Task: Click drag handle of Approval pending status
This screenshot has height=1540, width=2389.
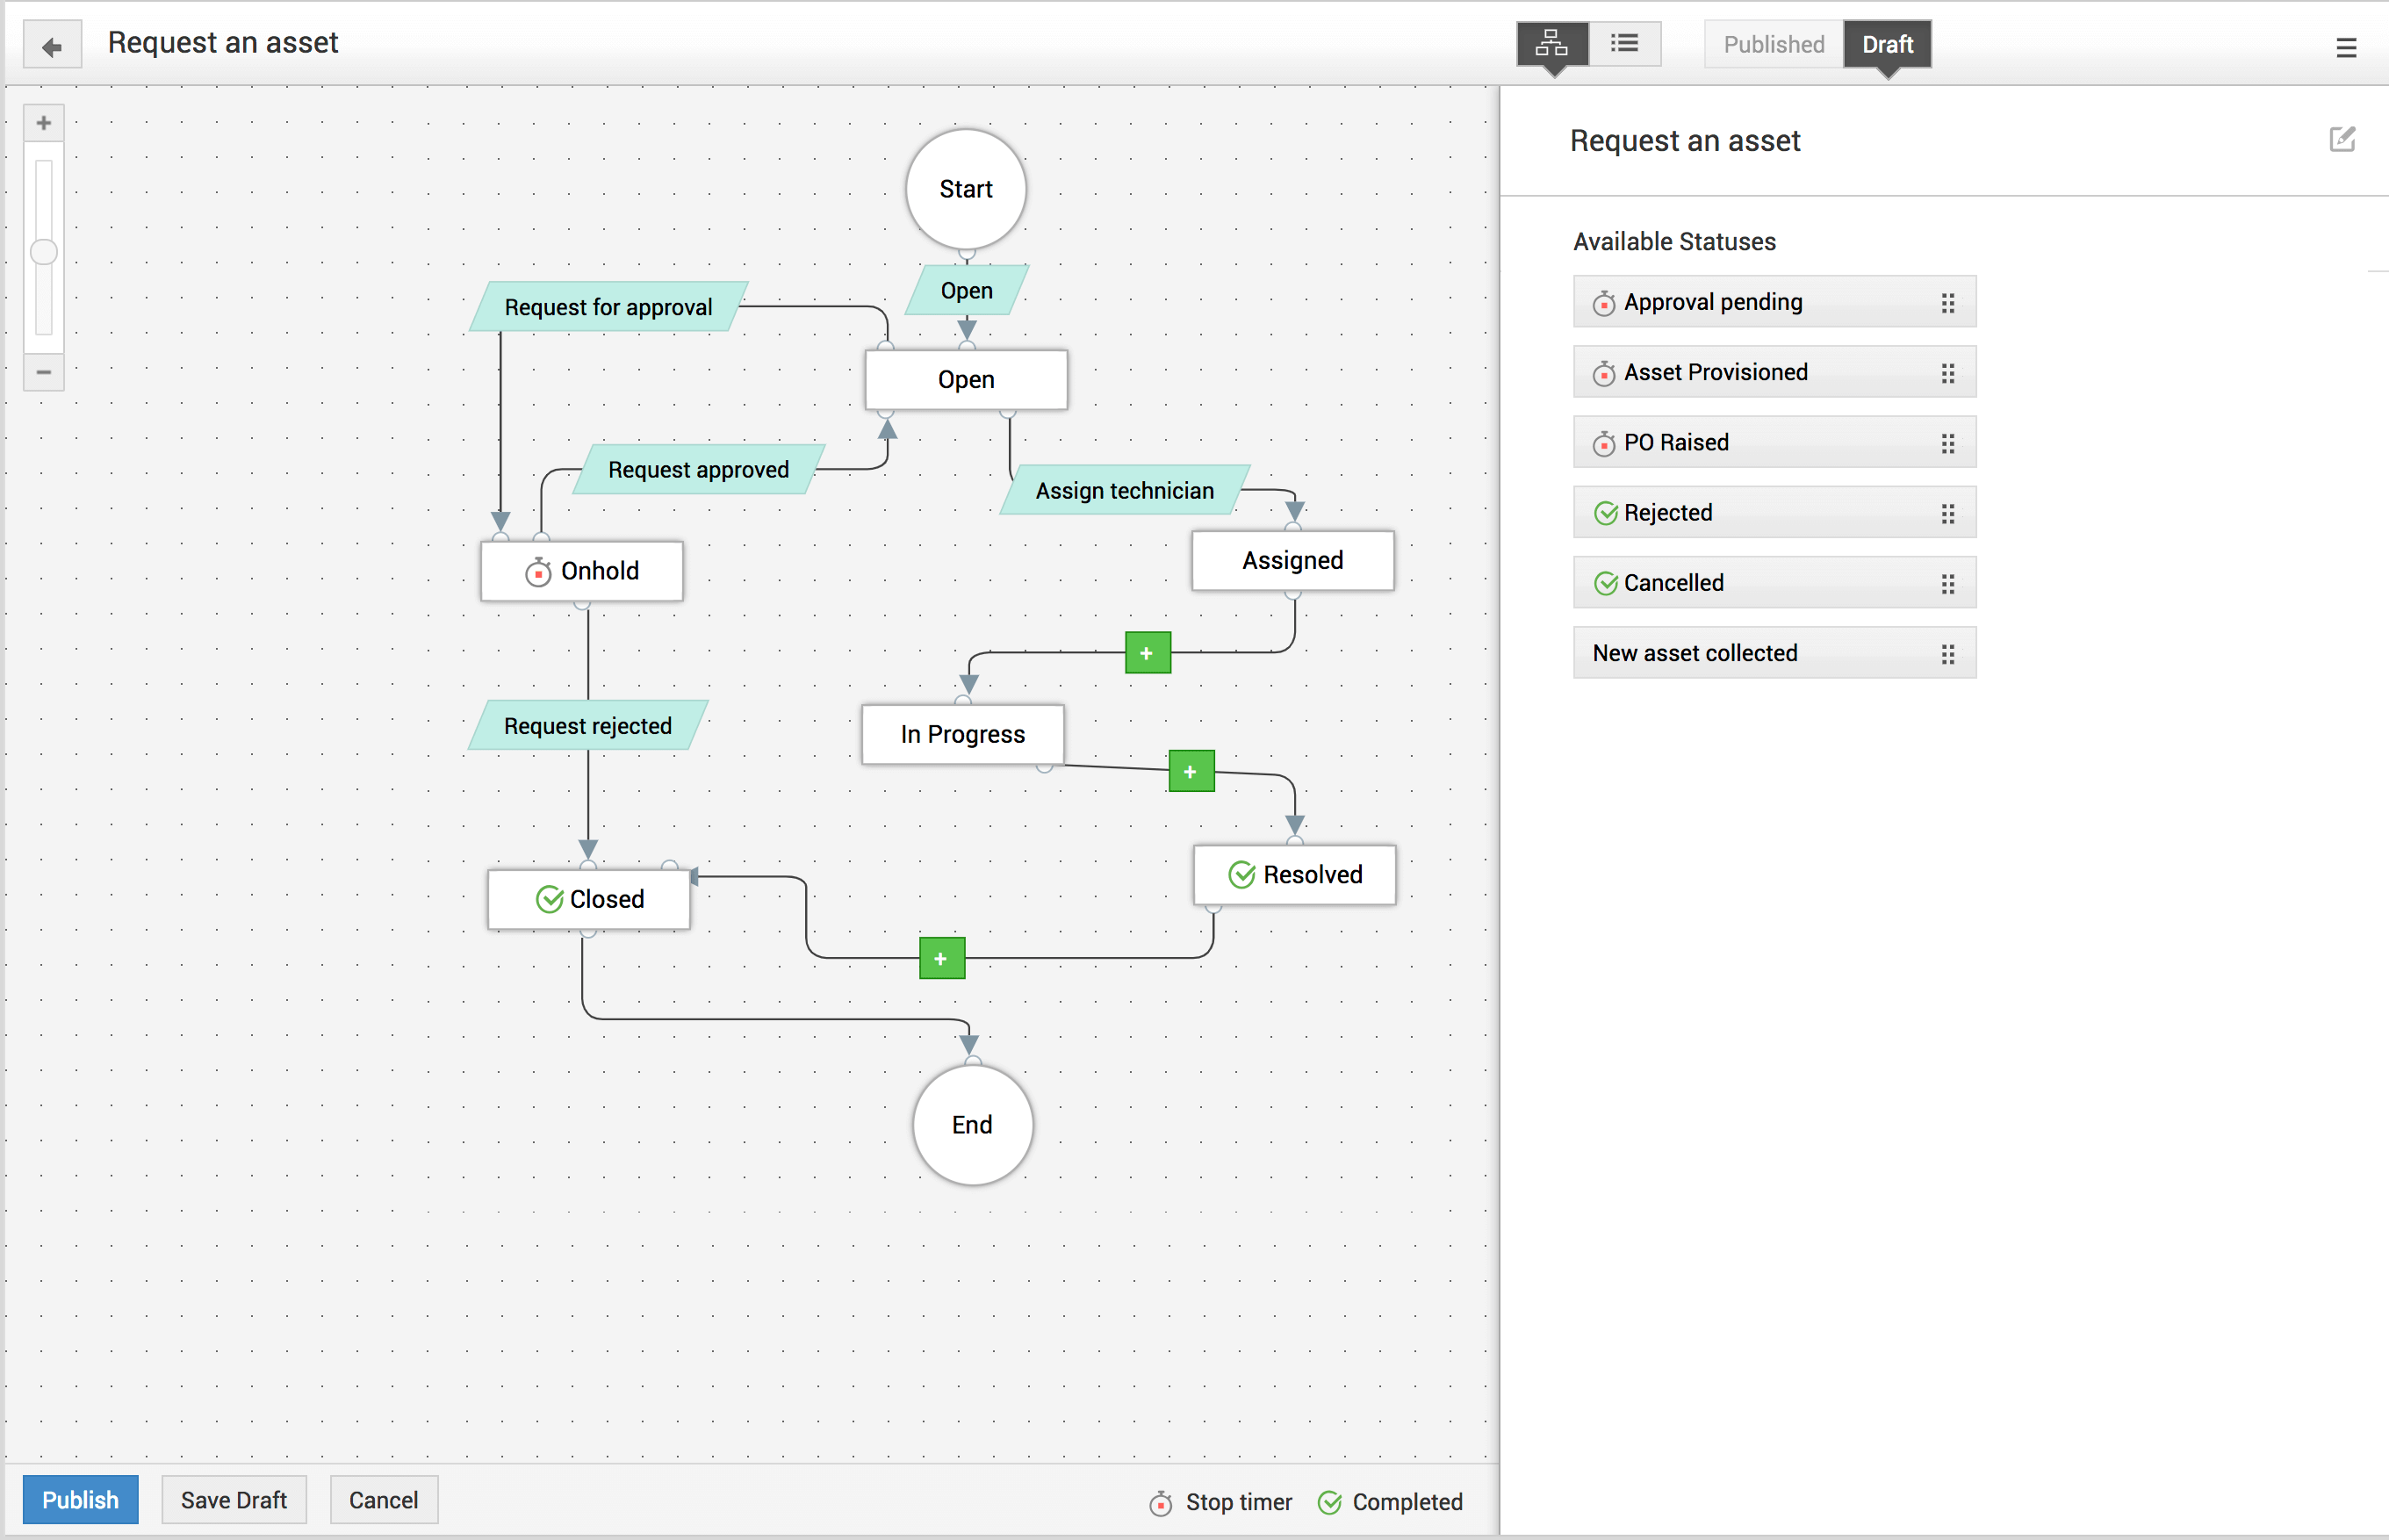Action: (x=1947, y=302)
